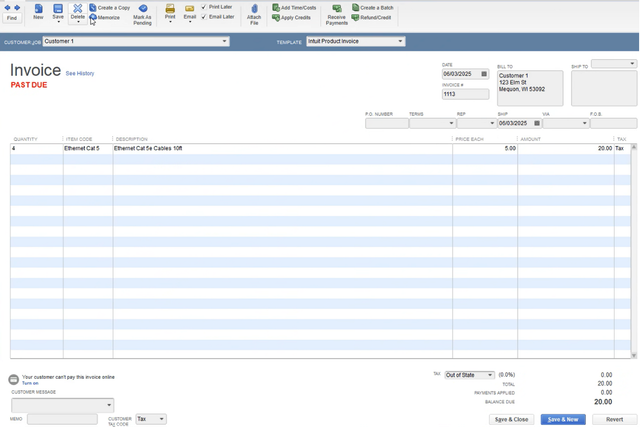Click the Quantity column header
Image resolution: width=640 pixels, height=428 pixels.
point(25,139)
